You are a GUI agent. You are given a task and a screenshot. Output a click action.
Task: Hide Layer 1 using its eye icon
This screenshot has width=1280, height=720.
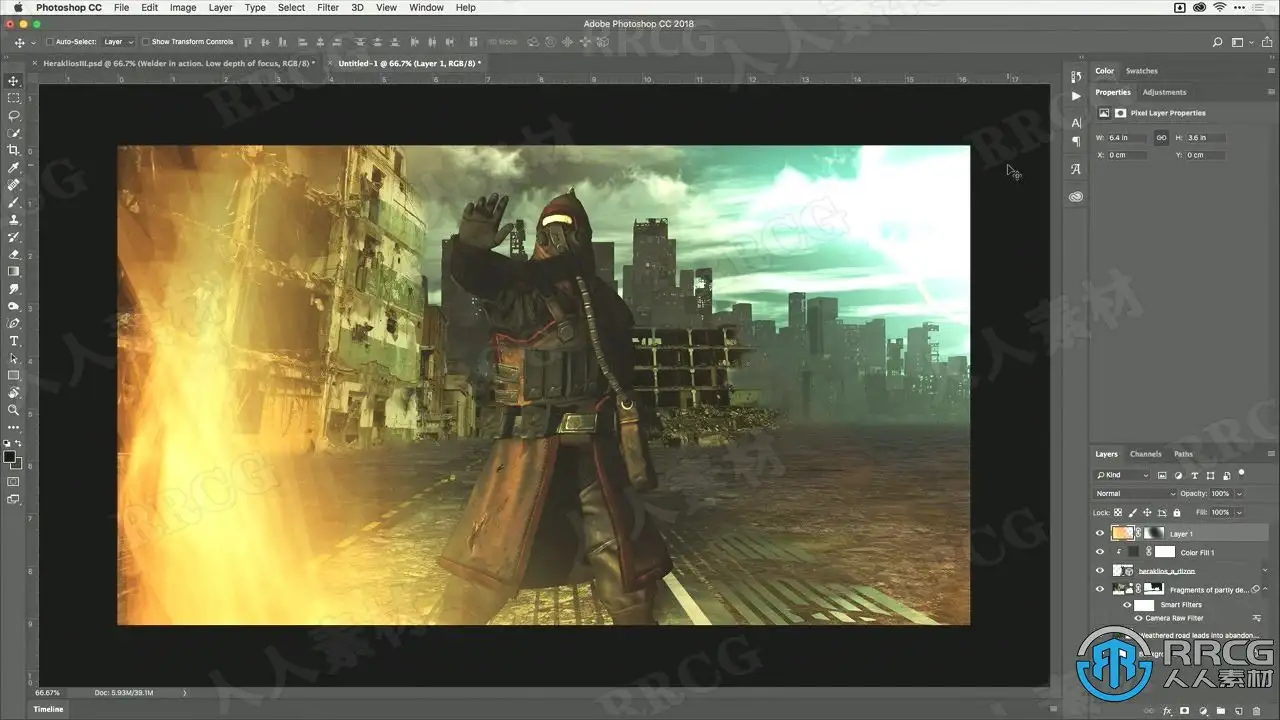coord(1100,534)
